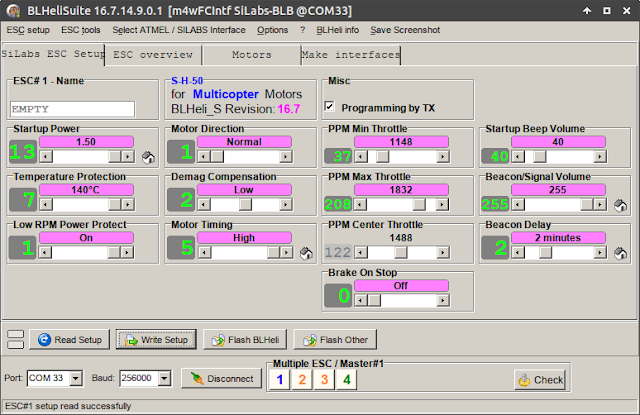Viewport: 640px width, 415px height.
Task: Decrease Temperature Protection with left arrow
Action: pyautogui.click(x=46, y=205)
